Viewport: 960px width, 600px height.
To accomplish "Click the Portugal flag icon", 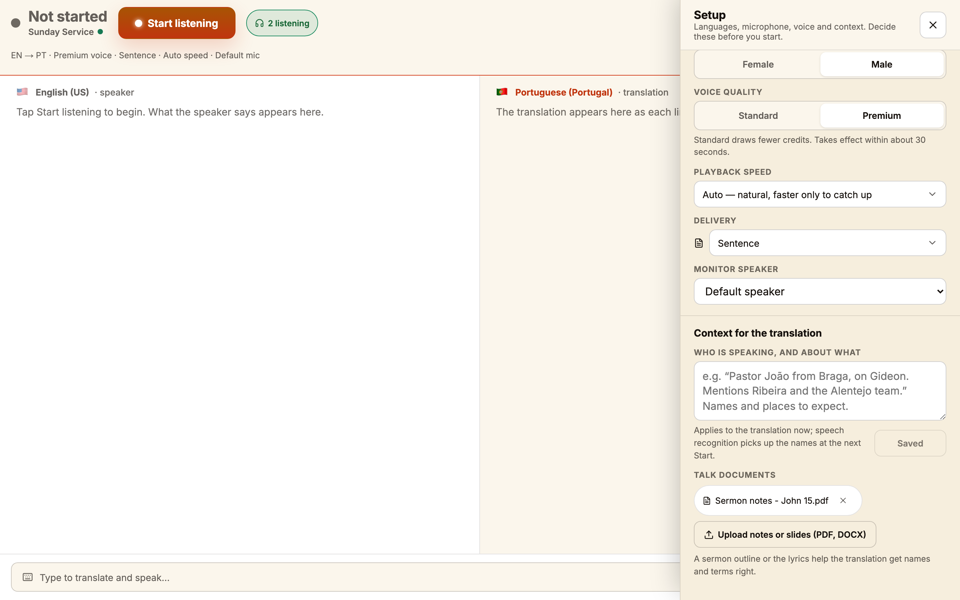I will click(502, 92).
